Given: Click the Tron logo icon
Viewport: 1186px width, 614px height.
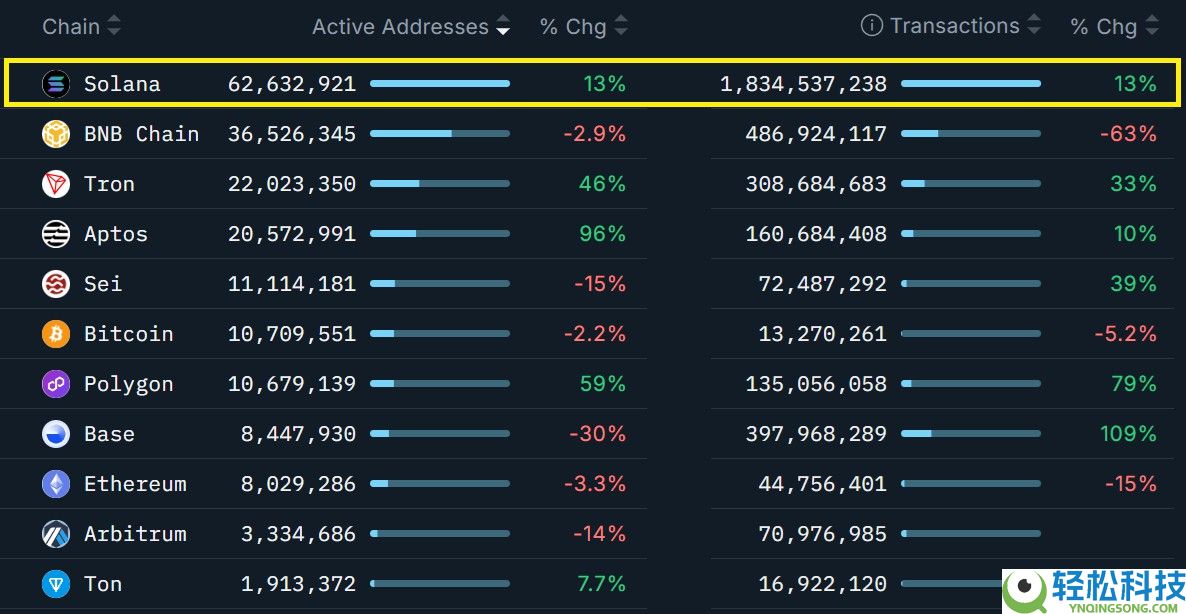Looking at the screenshot, I should click(56, 184).
